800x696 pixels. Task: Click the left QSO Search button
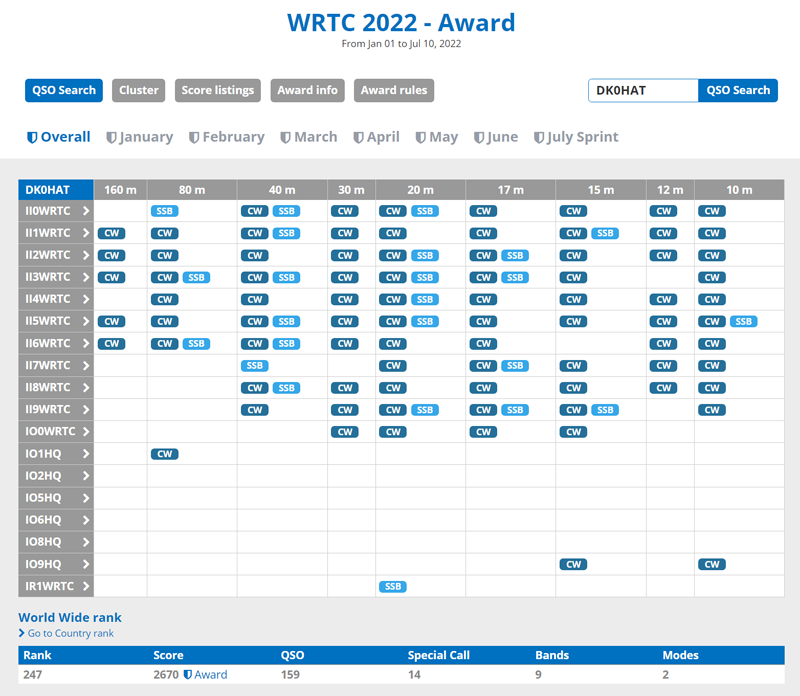[64, 90]
